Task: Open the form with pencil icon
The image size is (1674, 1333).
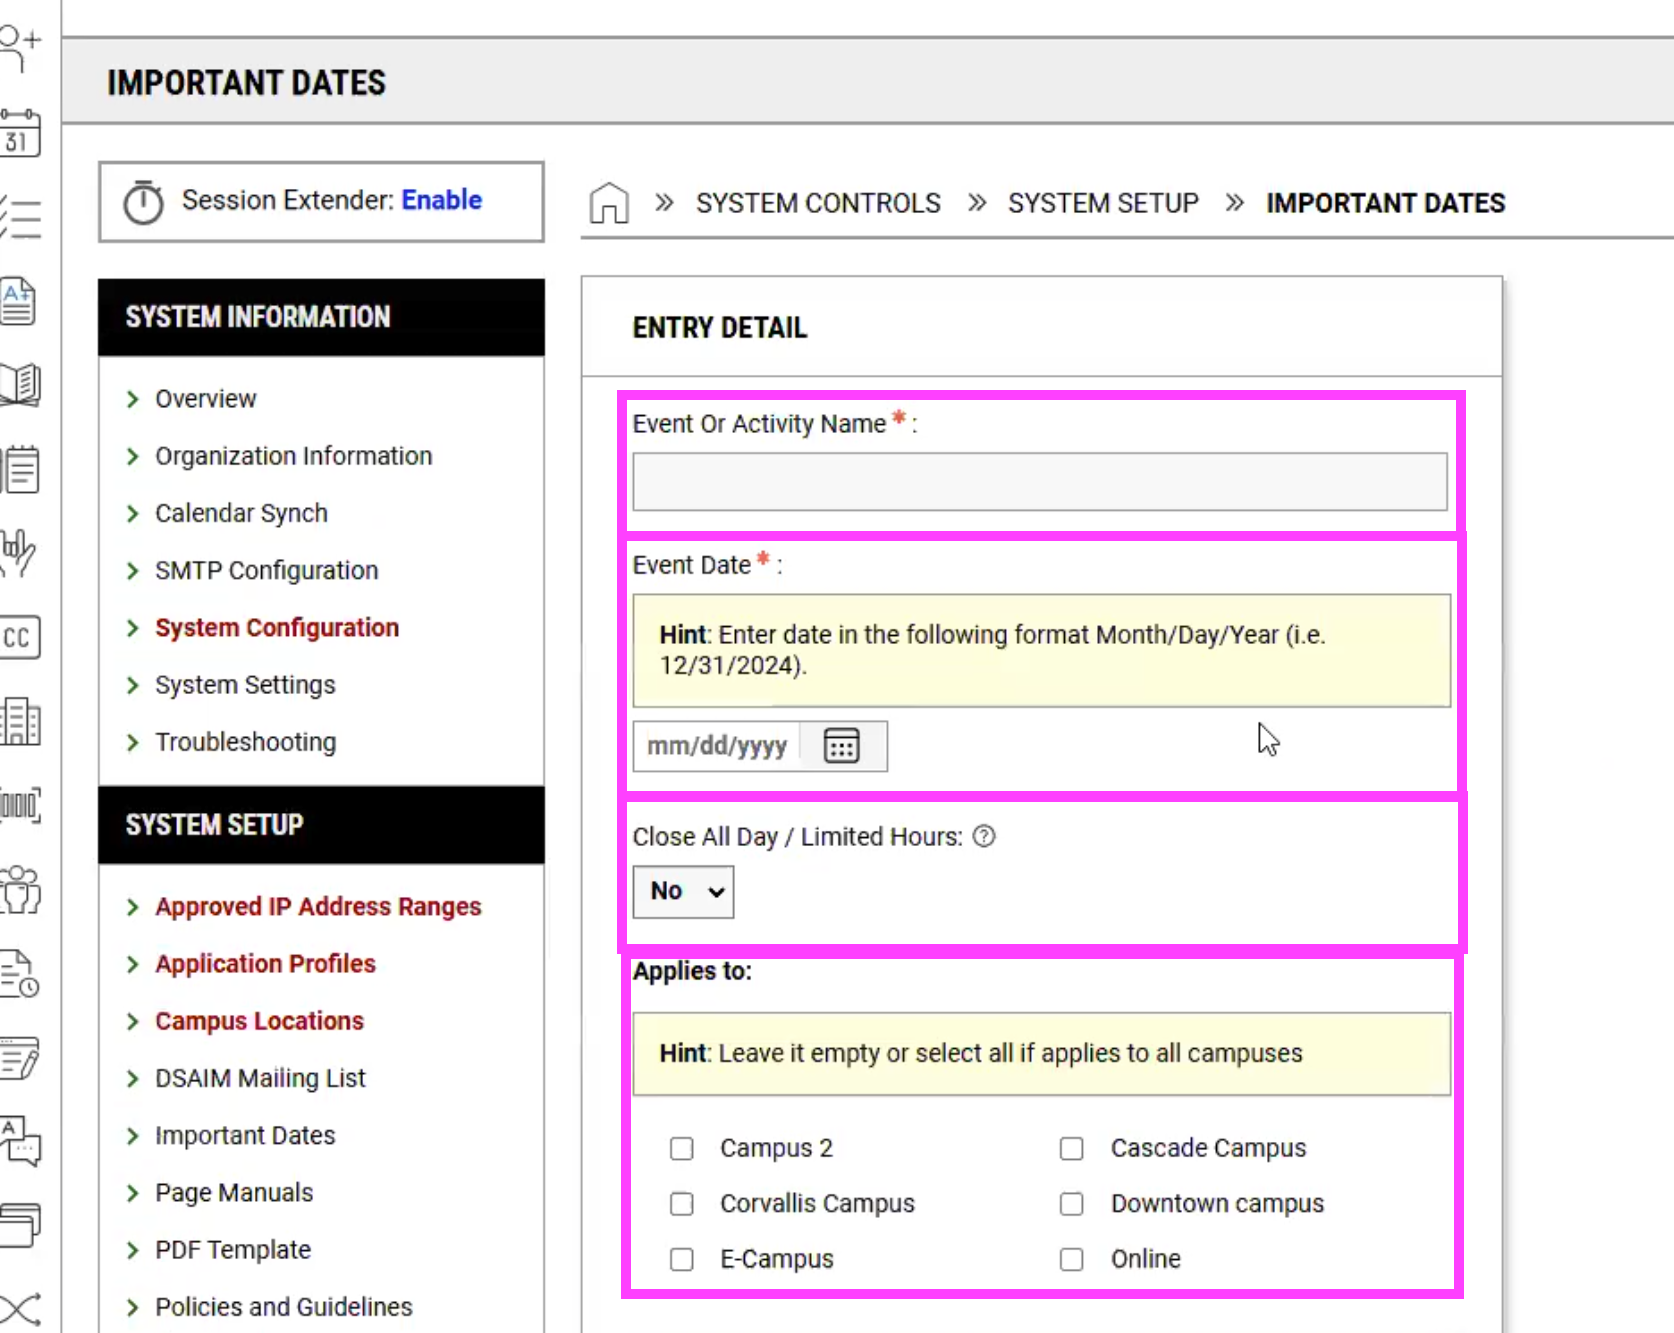Action: pos(20,1057)
